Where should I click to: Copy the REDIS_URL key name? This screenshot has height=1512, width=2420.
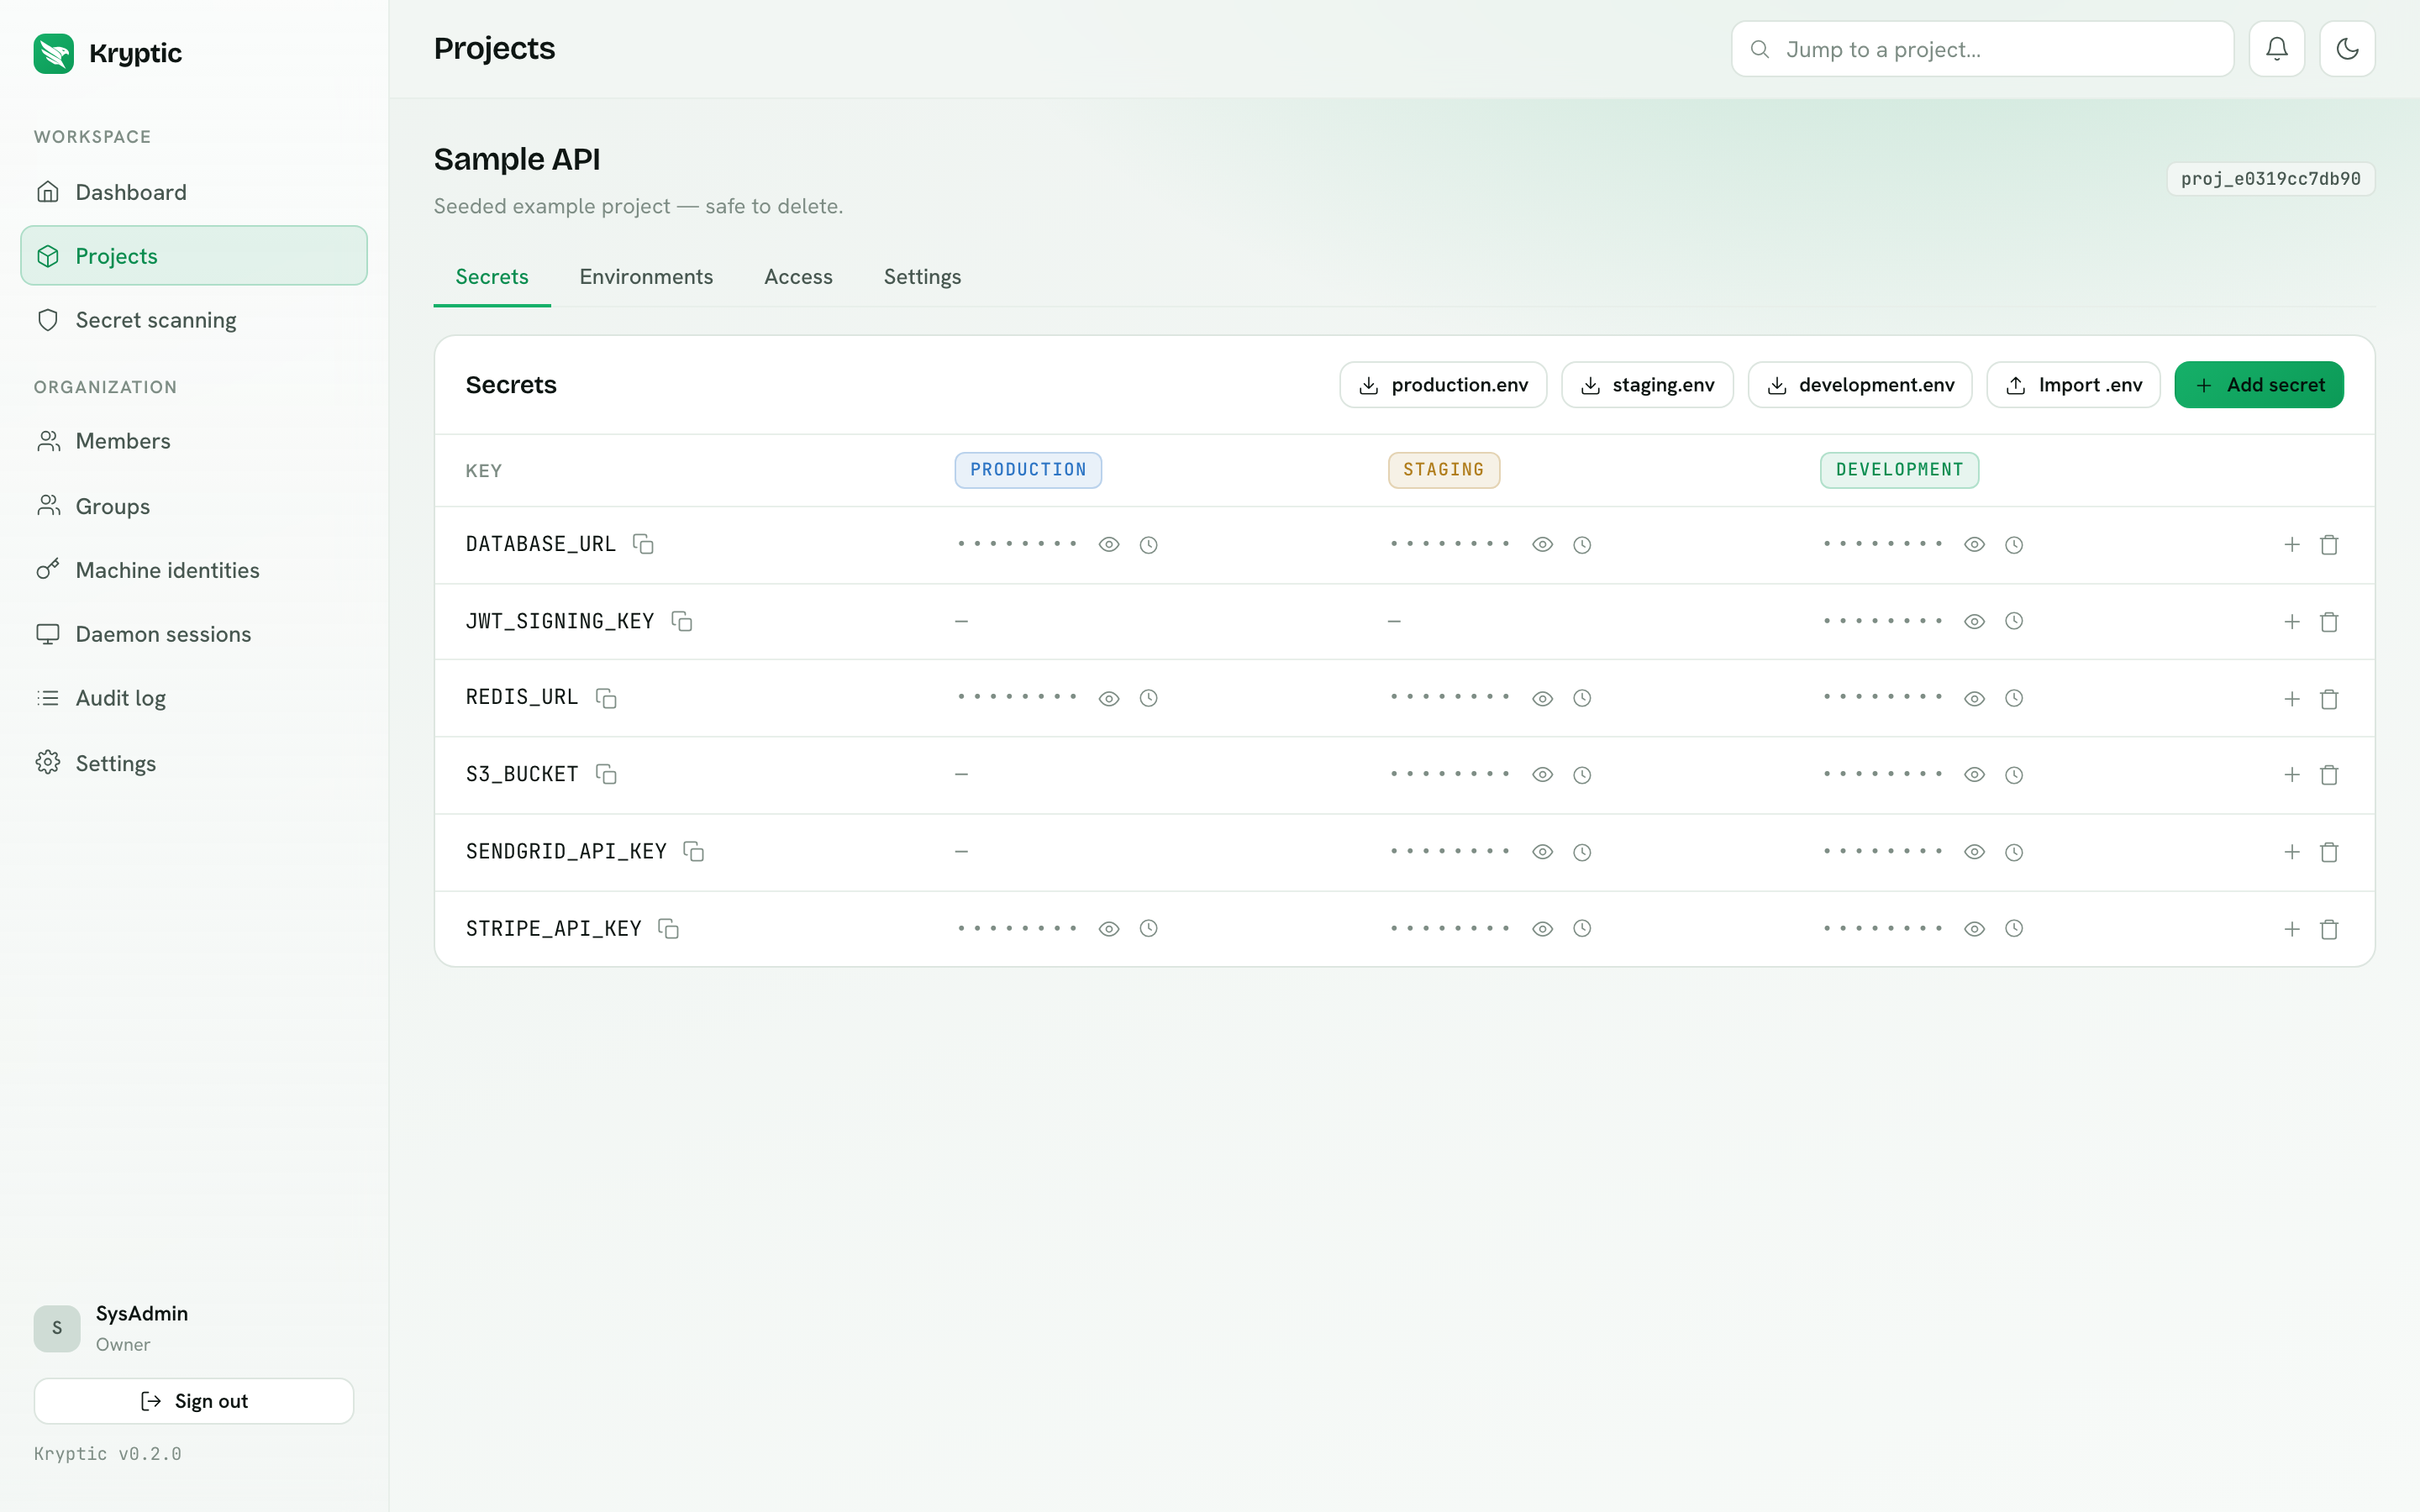tap(606, 698)
